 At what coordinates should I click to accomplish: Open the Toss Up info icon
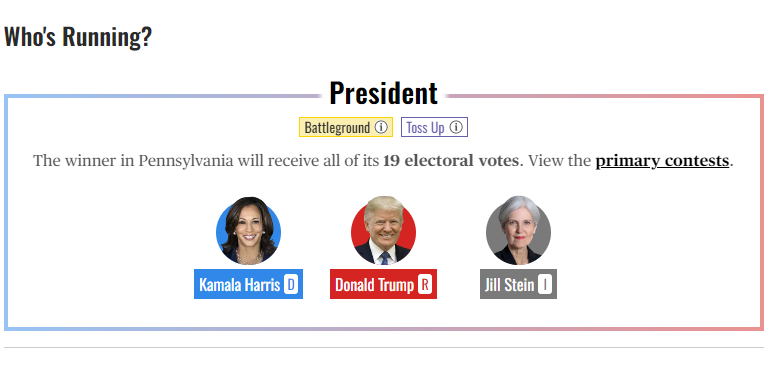pos(456,128)
